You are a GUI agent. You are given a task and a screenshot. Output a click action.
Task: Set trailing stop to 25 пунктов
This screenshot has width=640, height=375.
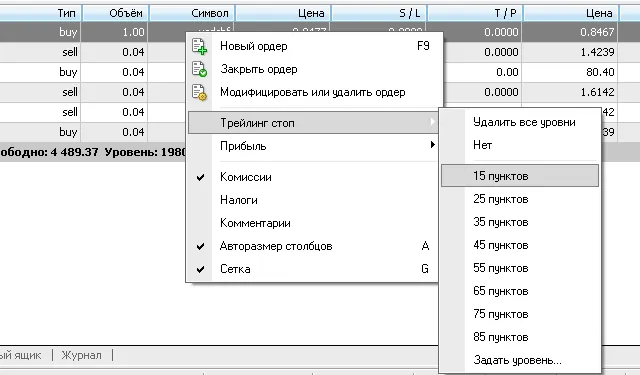coord(520,199)
